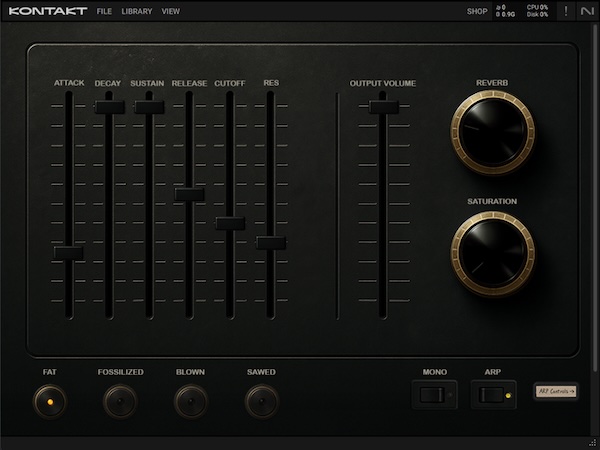Click the vertical scrollbar on the right edge
Viewport: 600px width, 450px height.
[595, 197]
